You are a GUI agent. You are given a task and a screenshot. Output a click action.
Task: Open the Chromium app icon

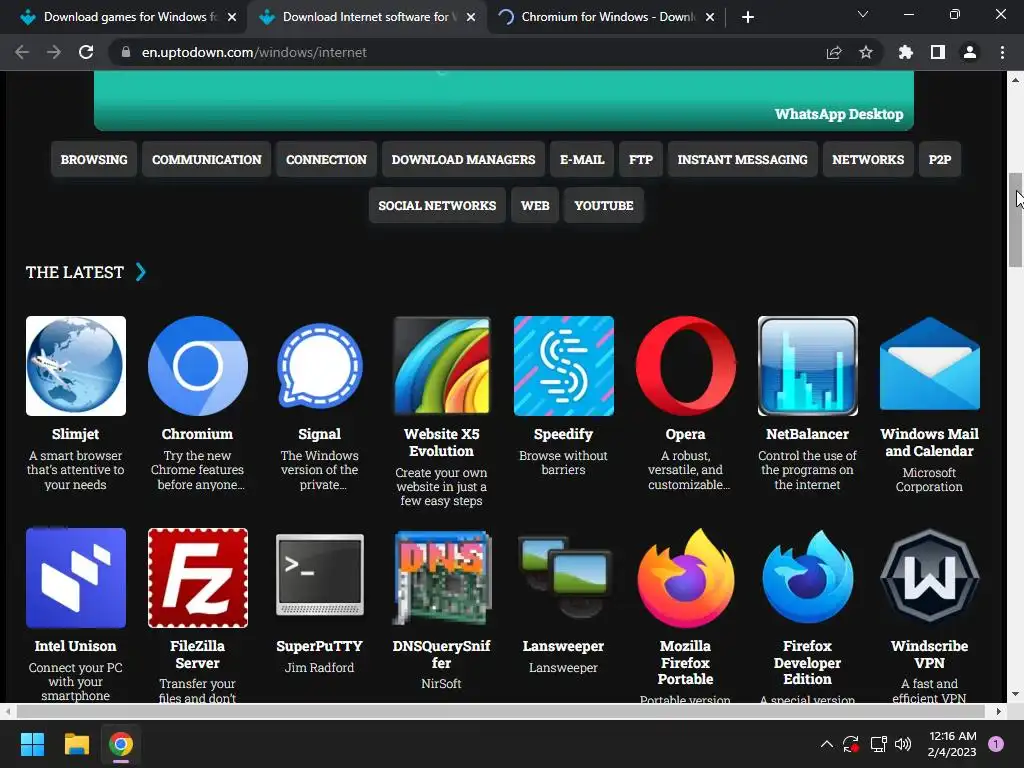[198, 366]
